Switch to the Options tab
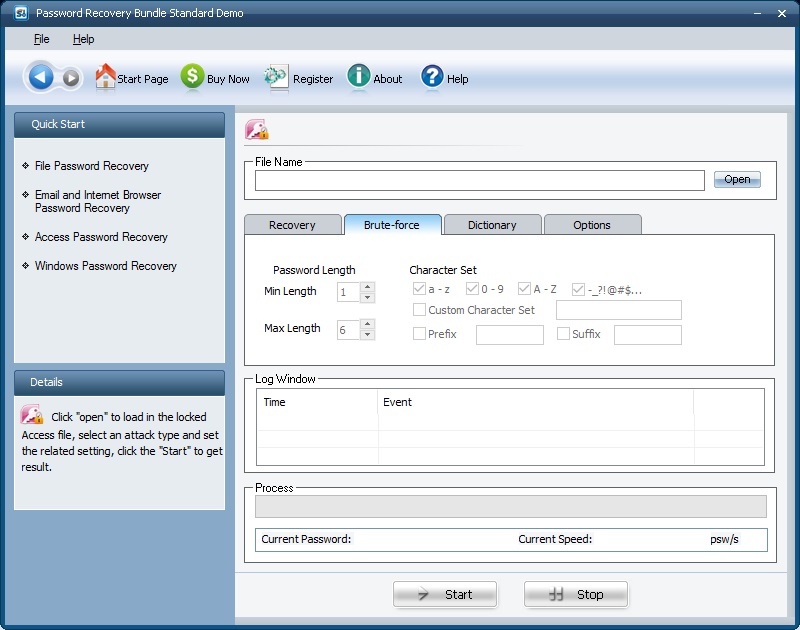800x630 pixels. [x=592, y=225]
